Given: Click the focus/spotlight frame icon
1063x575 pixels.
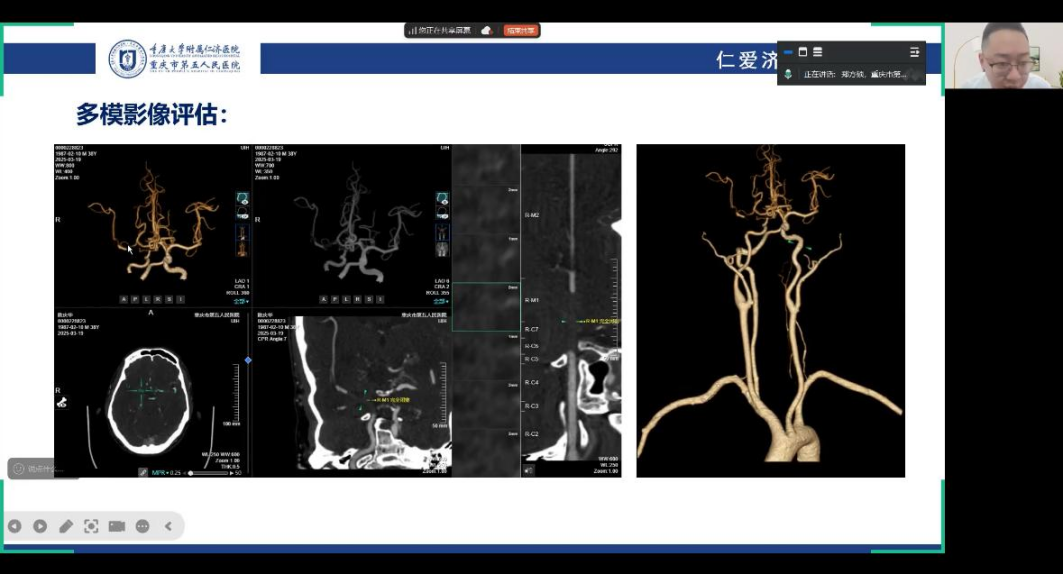Looking at the screenshot, I should [91, 526].
